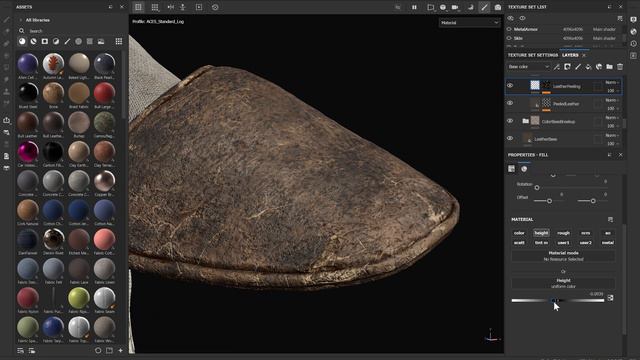Click the symmetry icon in top toolbar
The image size is (640, 360).
[171, 7]
